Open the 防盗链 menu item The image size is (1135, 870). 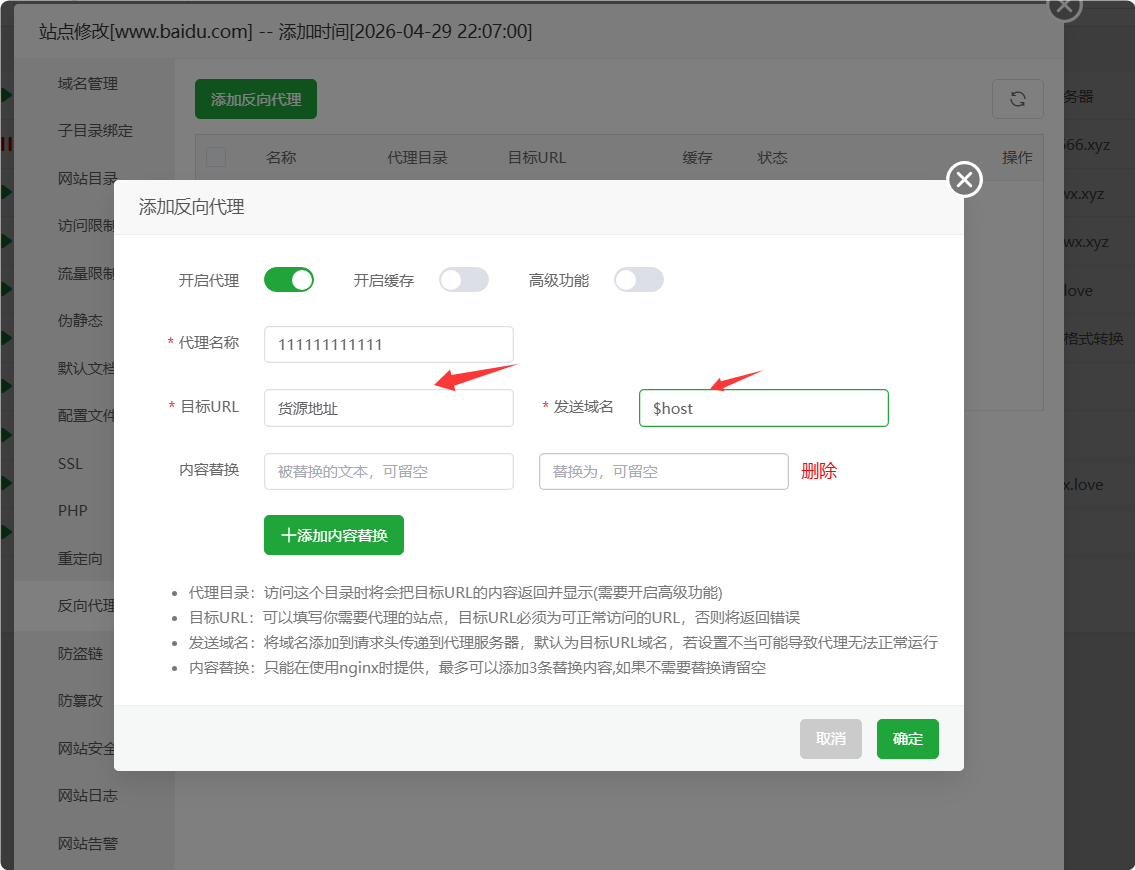pyautogui.click(x=80, y=653)
